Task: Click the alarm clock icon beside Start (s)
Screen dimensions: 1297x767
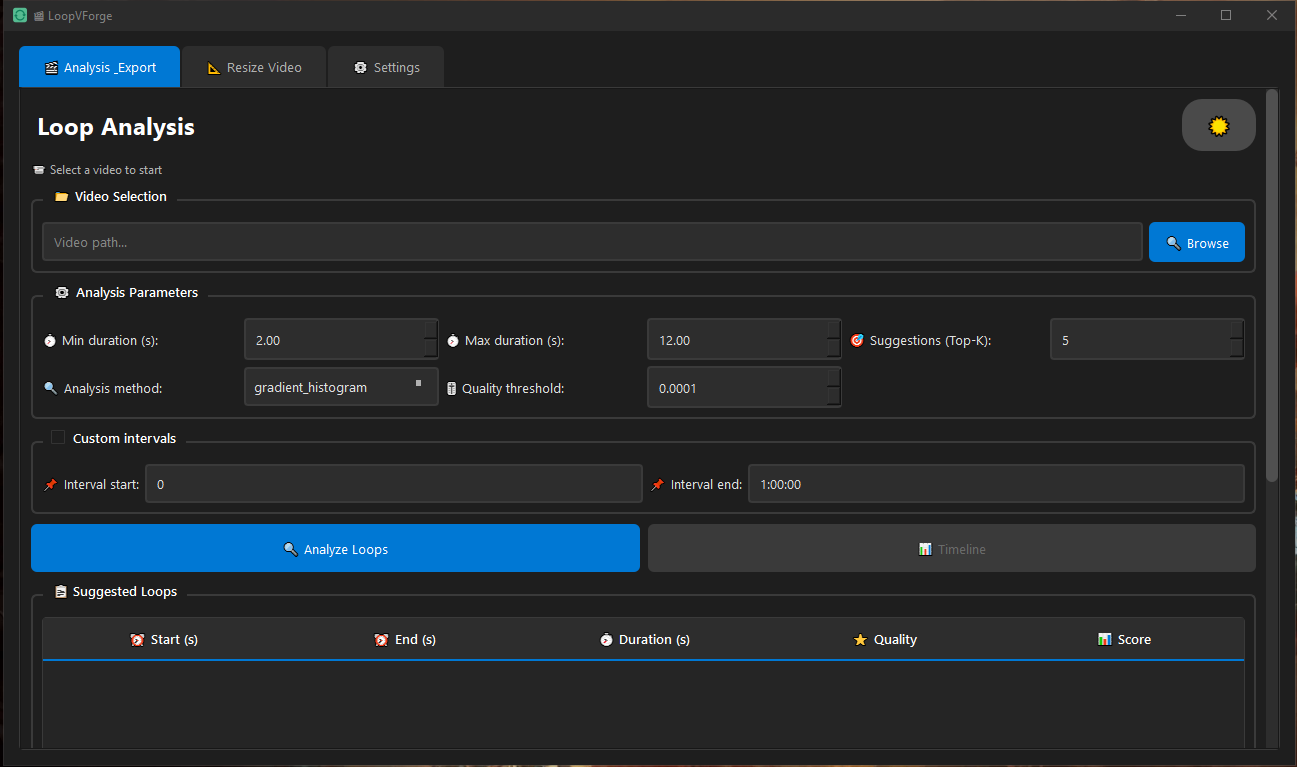Action: click(137, 640)
